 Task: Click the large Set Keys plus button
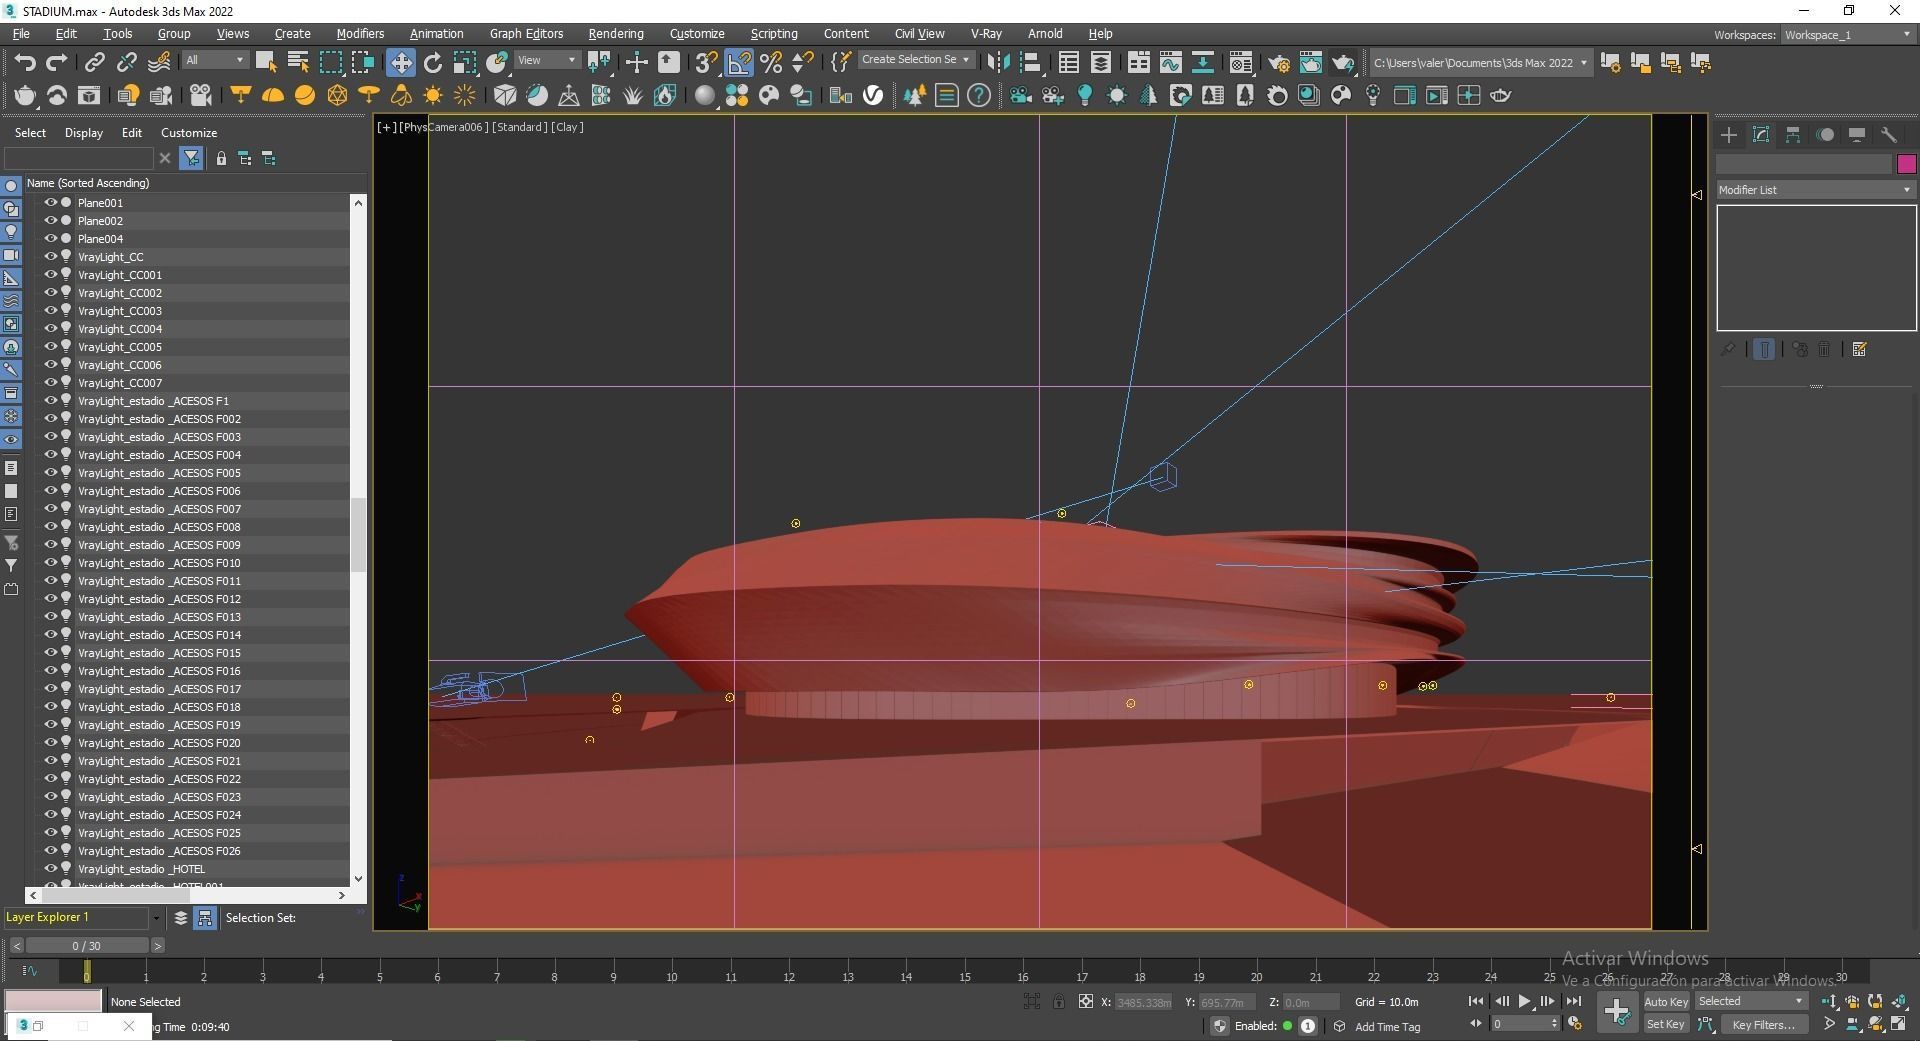[1616, 1012]
